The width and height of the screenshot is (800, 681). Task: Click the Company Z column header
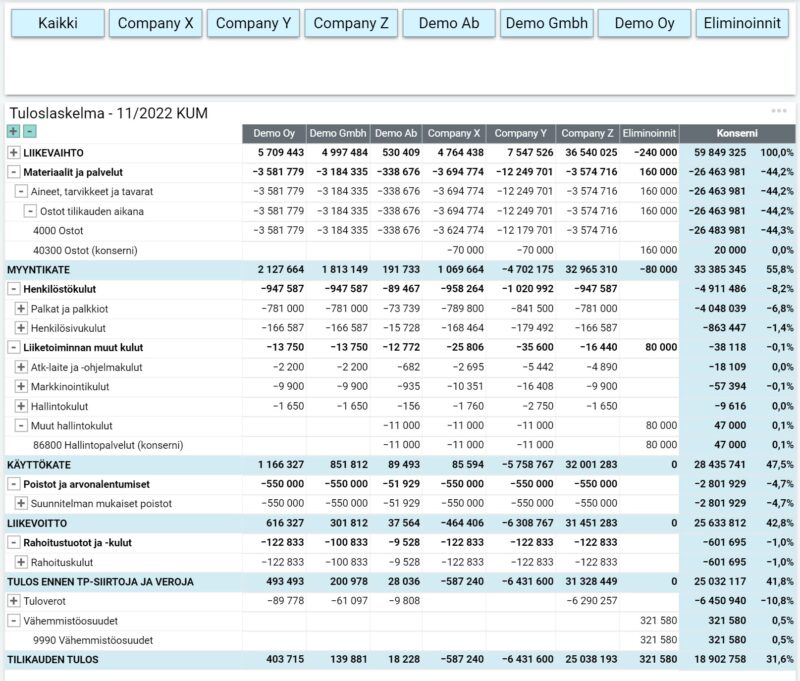coord(587,133)
